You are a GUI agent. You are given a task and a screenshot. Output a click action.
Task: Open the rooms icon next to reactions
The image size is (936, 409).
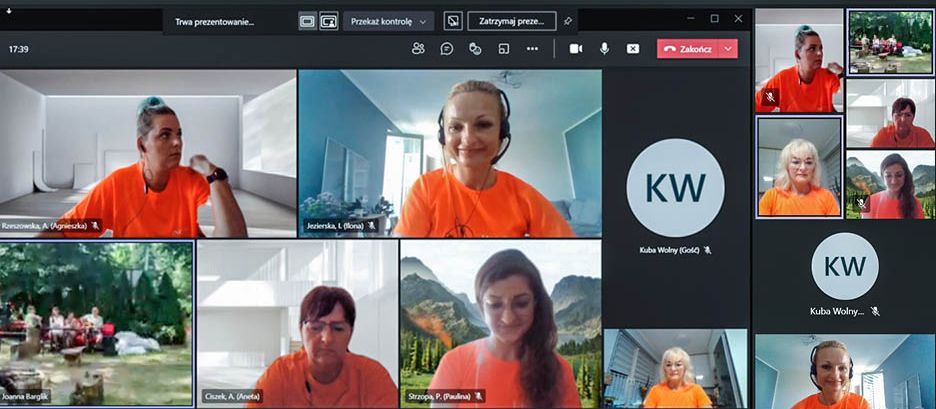click(x=504, y=48)
